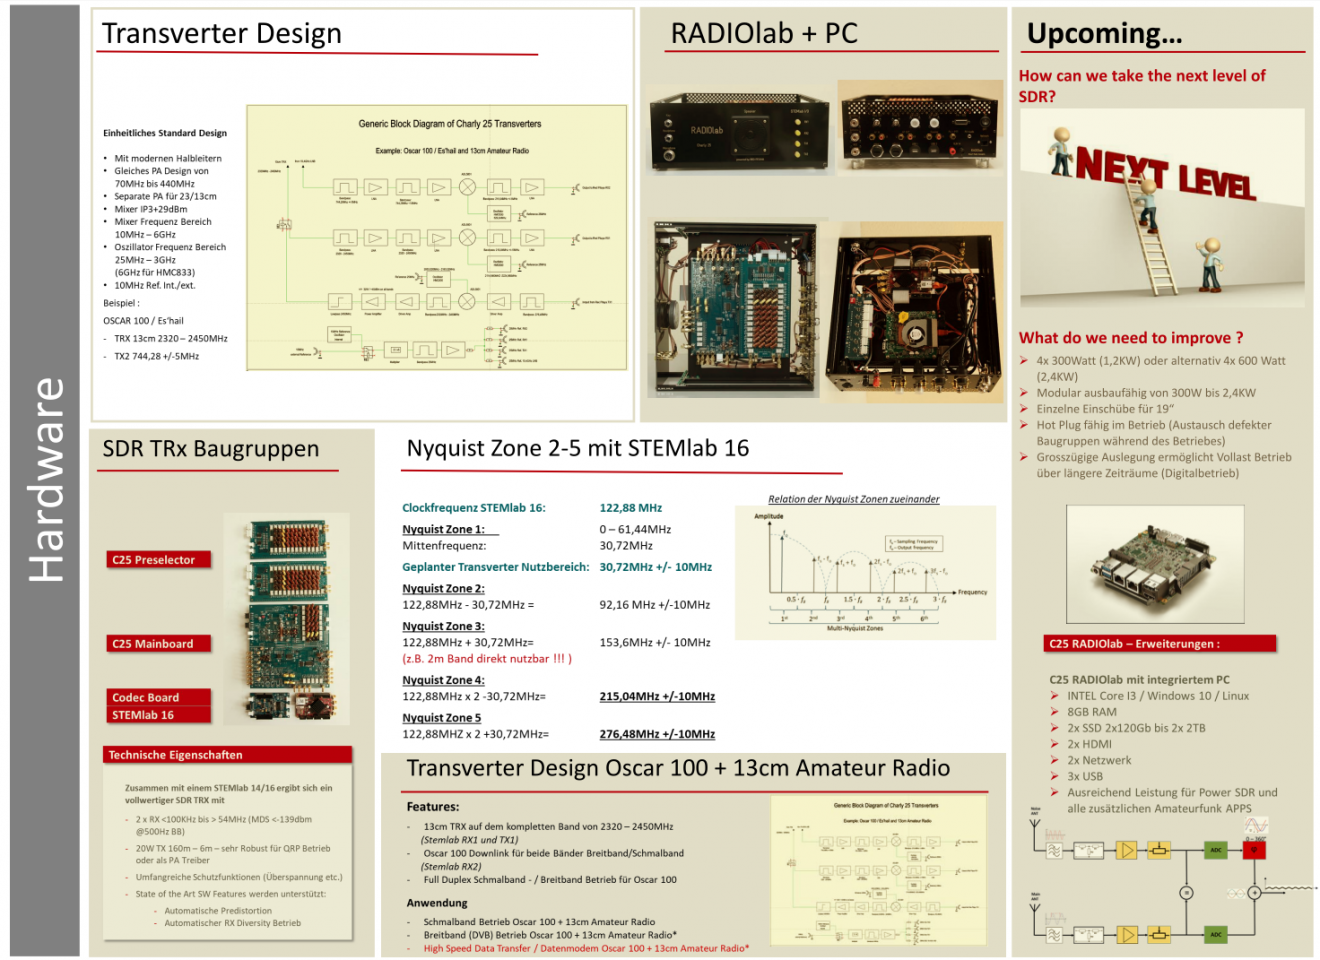The image size is (1320, 960).
Task: Click Transverter Design Oscar 100 + 13cm heading
Action: pos(678,768)
